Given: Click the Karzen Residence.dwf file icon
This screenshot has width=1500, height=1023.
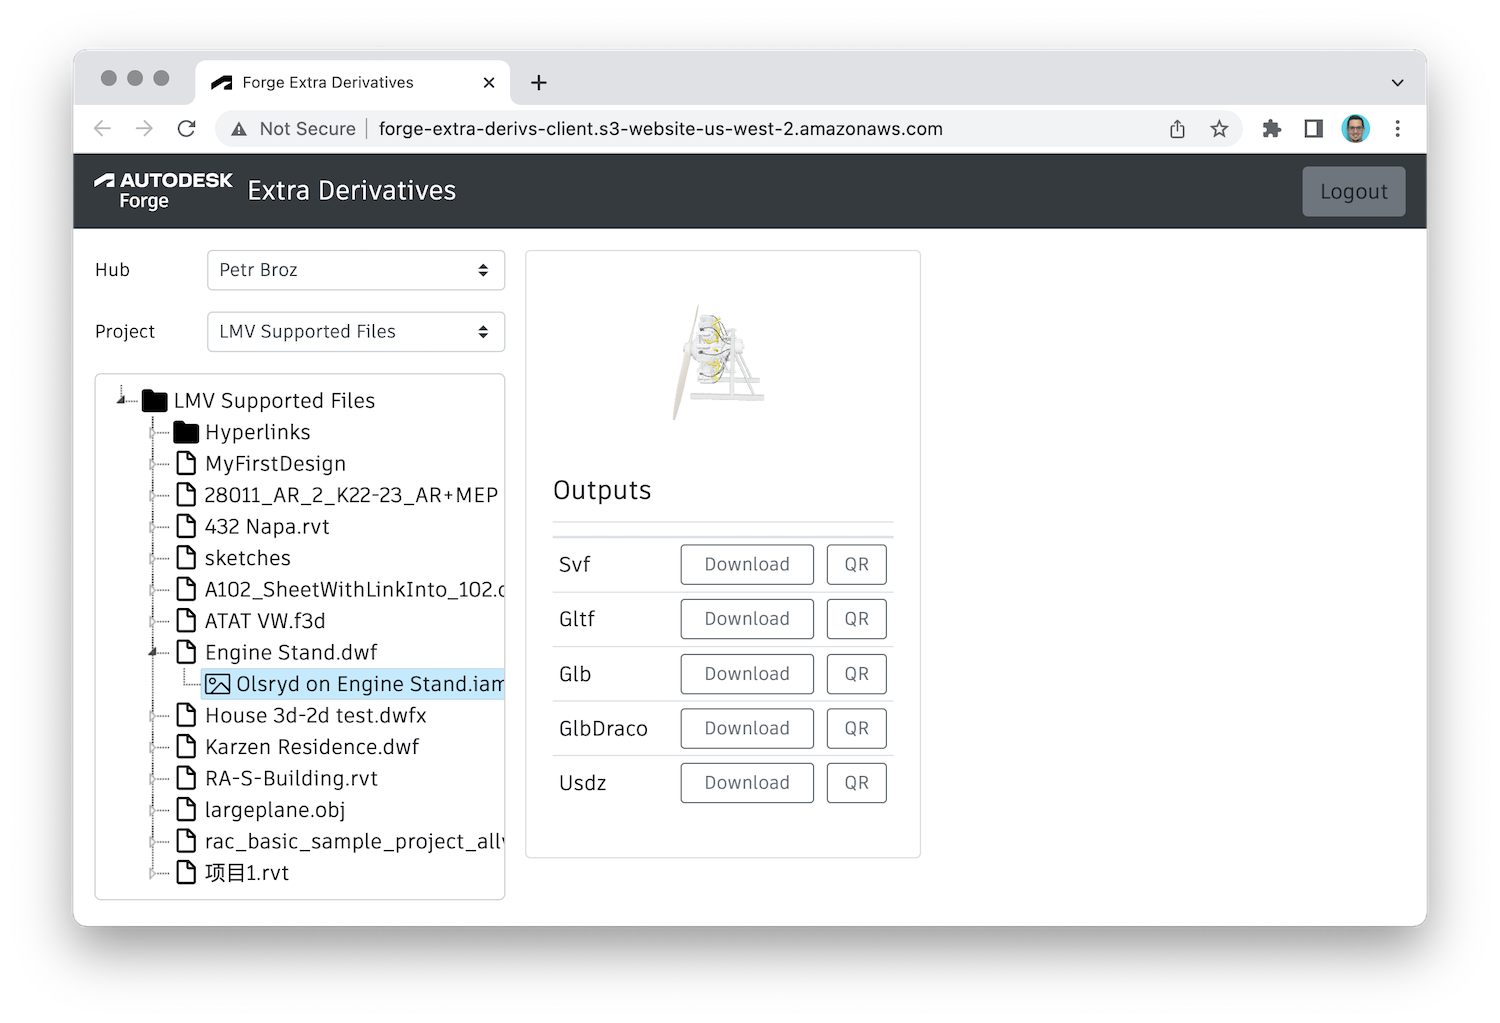Looking at the screenshot, I should point(186,747).
